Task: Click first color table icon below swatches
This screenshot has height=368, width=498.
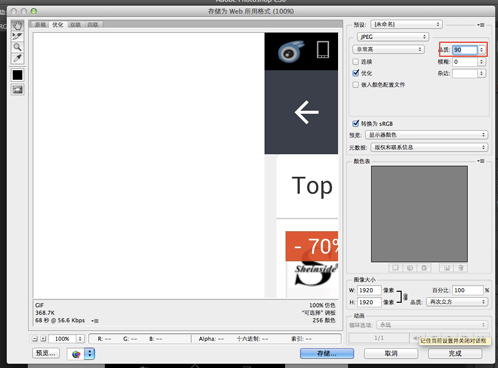Action: tap(395, 268)
